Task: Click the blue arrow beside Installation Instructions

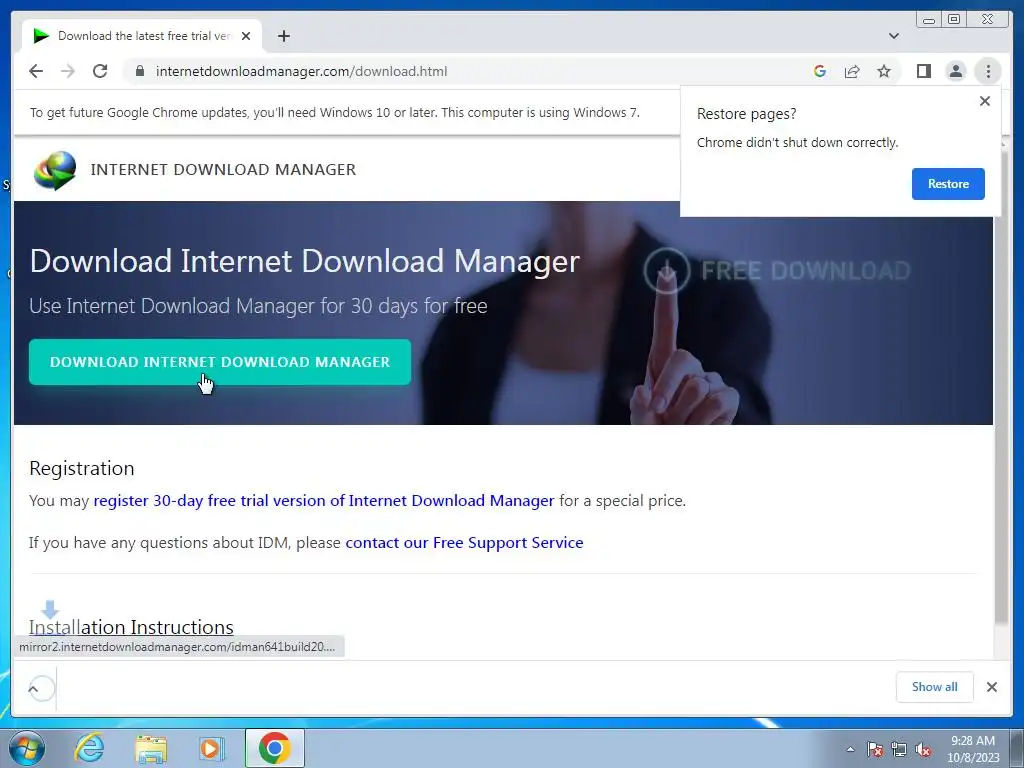Action: (50, 609)
